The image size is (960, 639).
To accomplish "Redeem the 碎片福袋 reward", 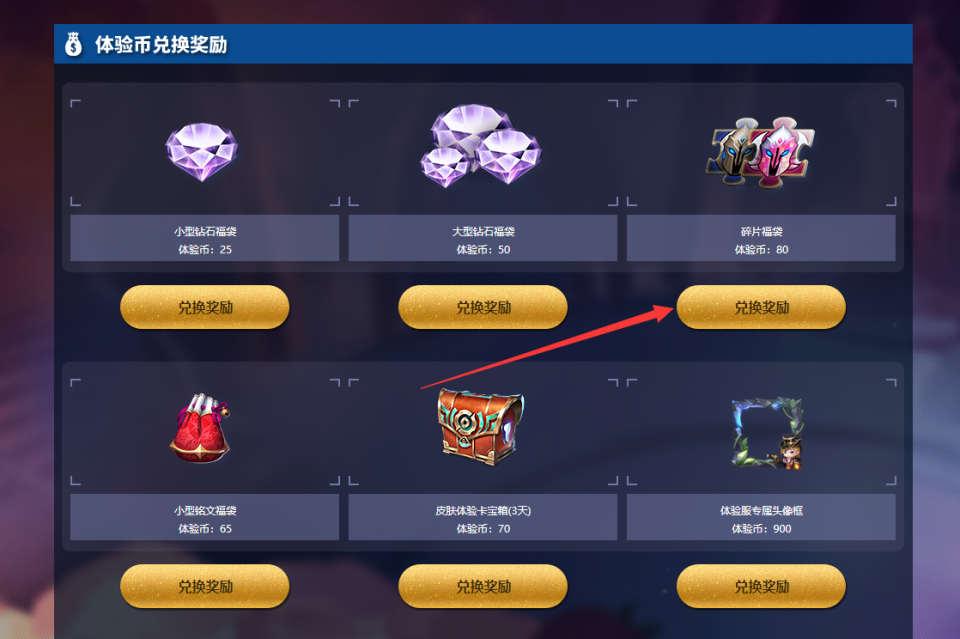I will [x=761, y=307].
